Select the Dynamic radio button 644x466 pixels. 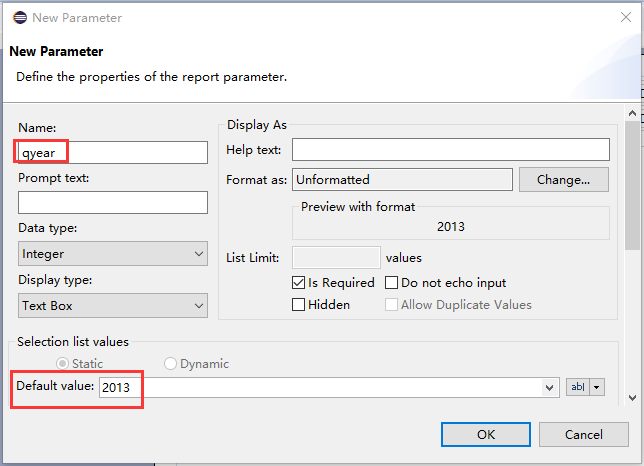(171, 364)
